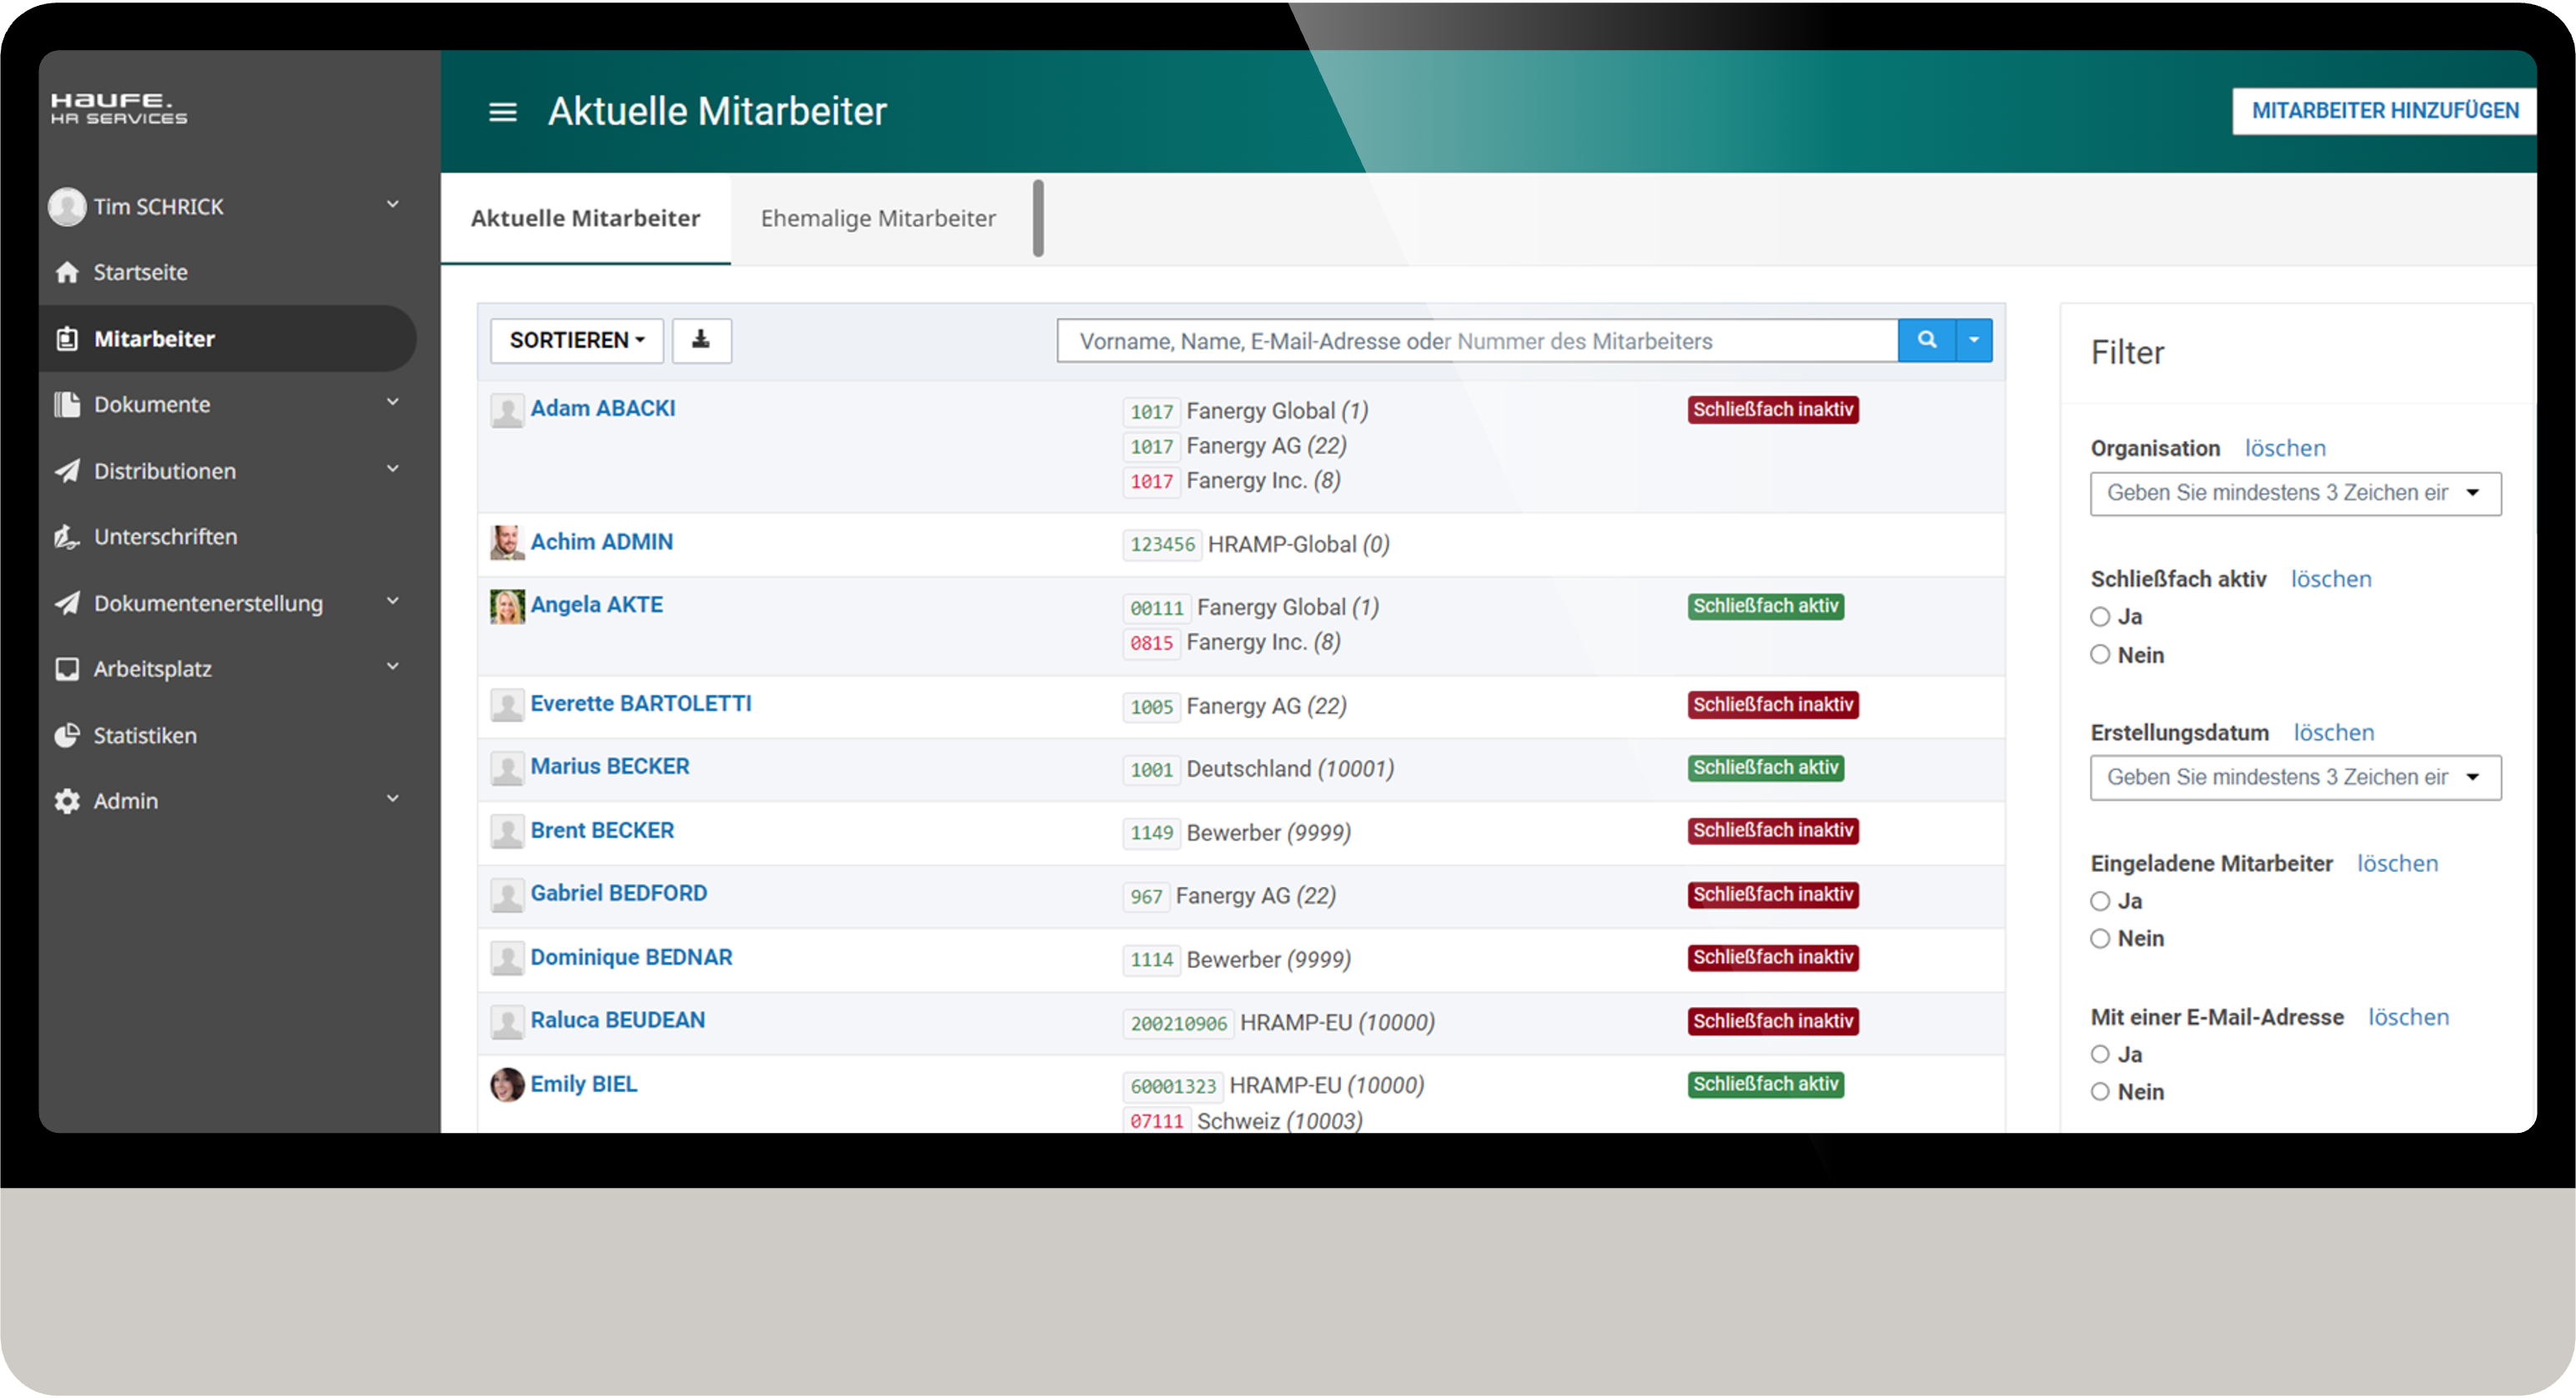The width and height of the screenshot is (2576, 1398).
Task: Open Unterschriften in the sidebar
Action: click(x=227, y=537)
